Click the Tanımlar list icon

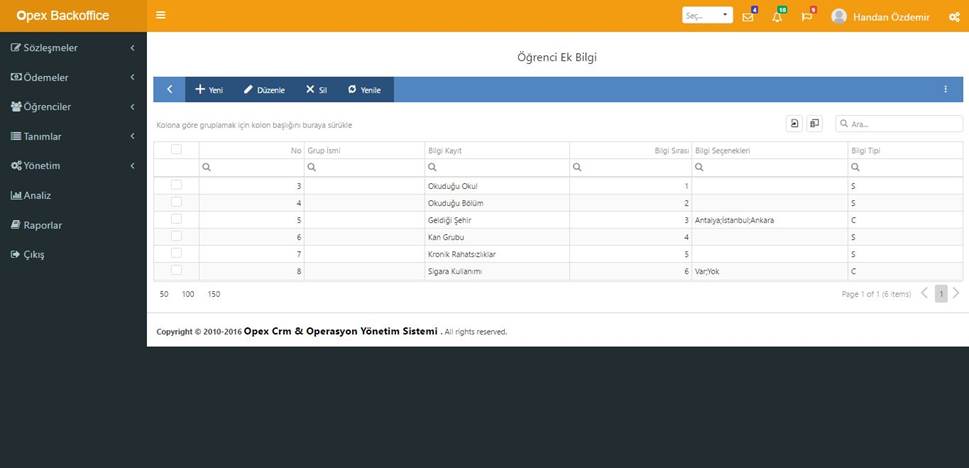tap(16, 136)
